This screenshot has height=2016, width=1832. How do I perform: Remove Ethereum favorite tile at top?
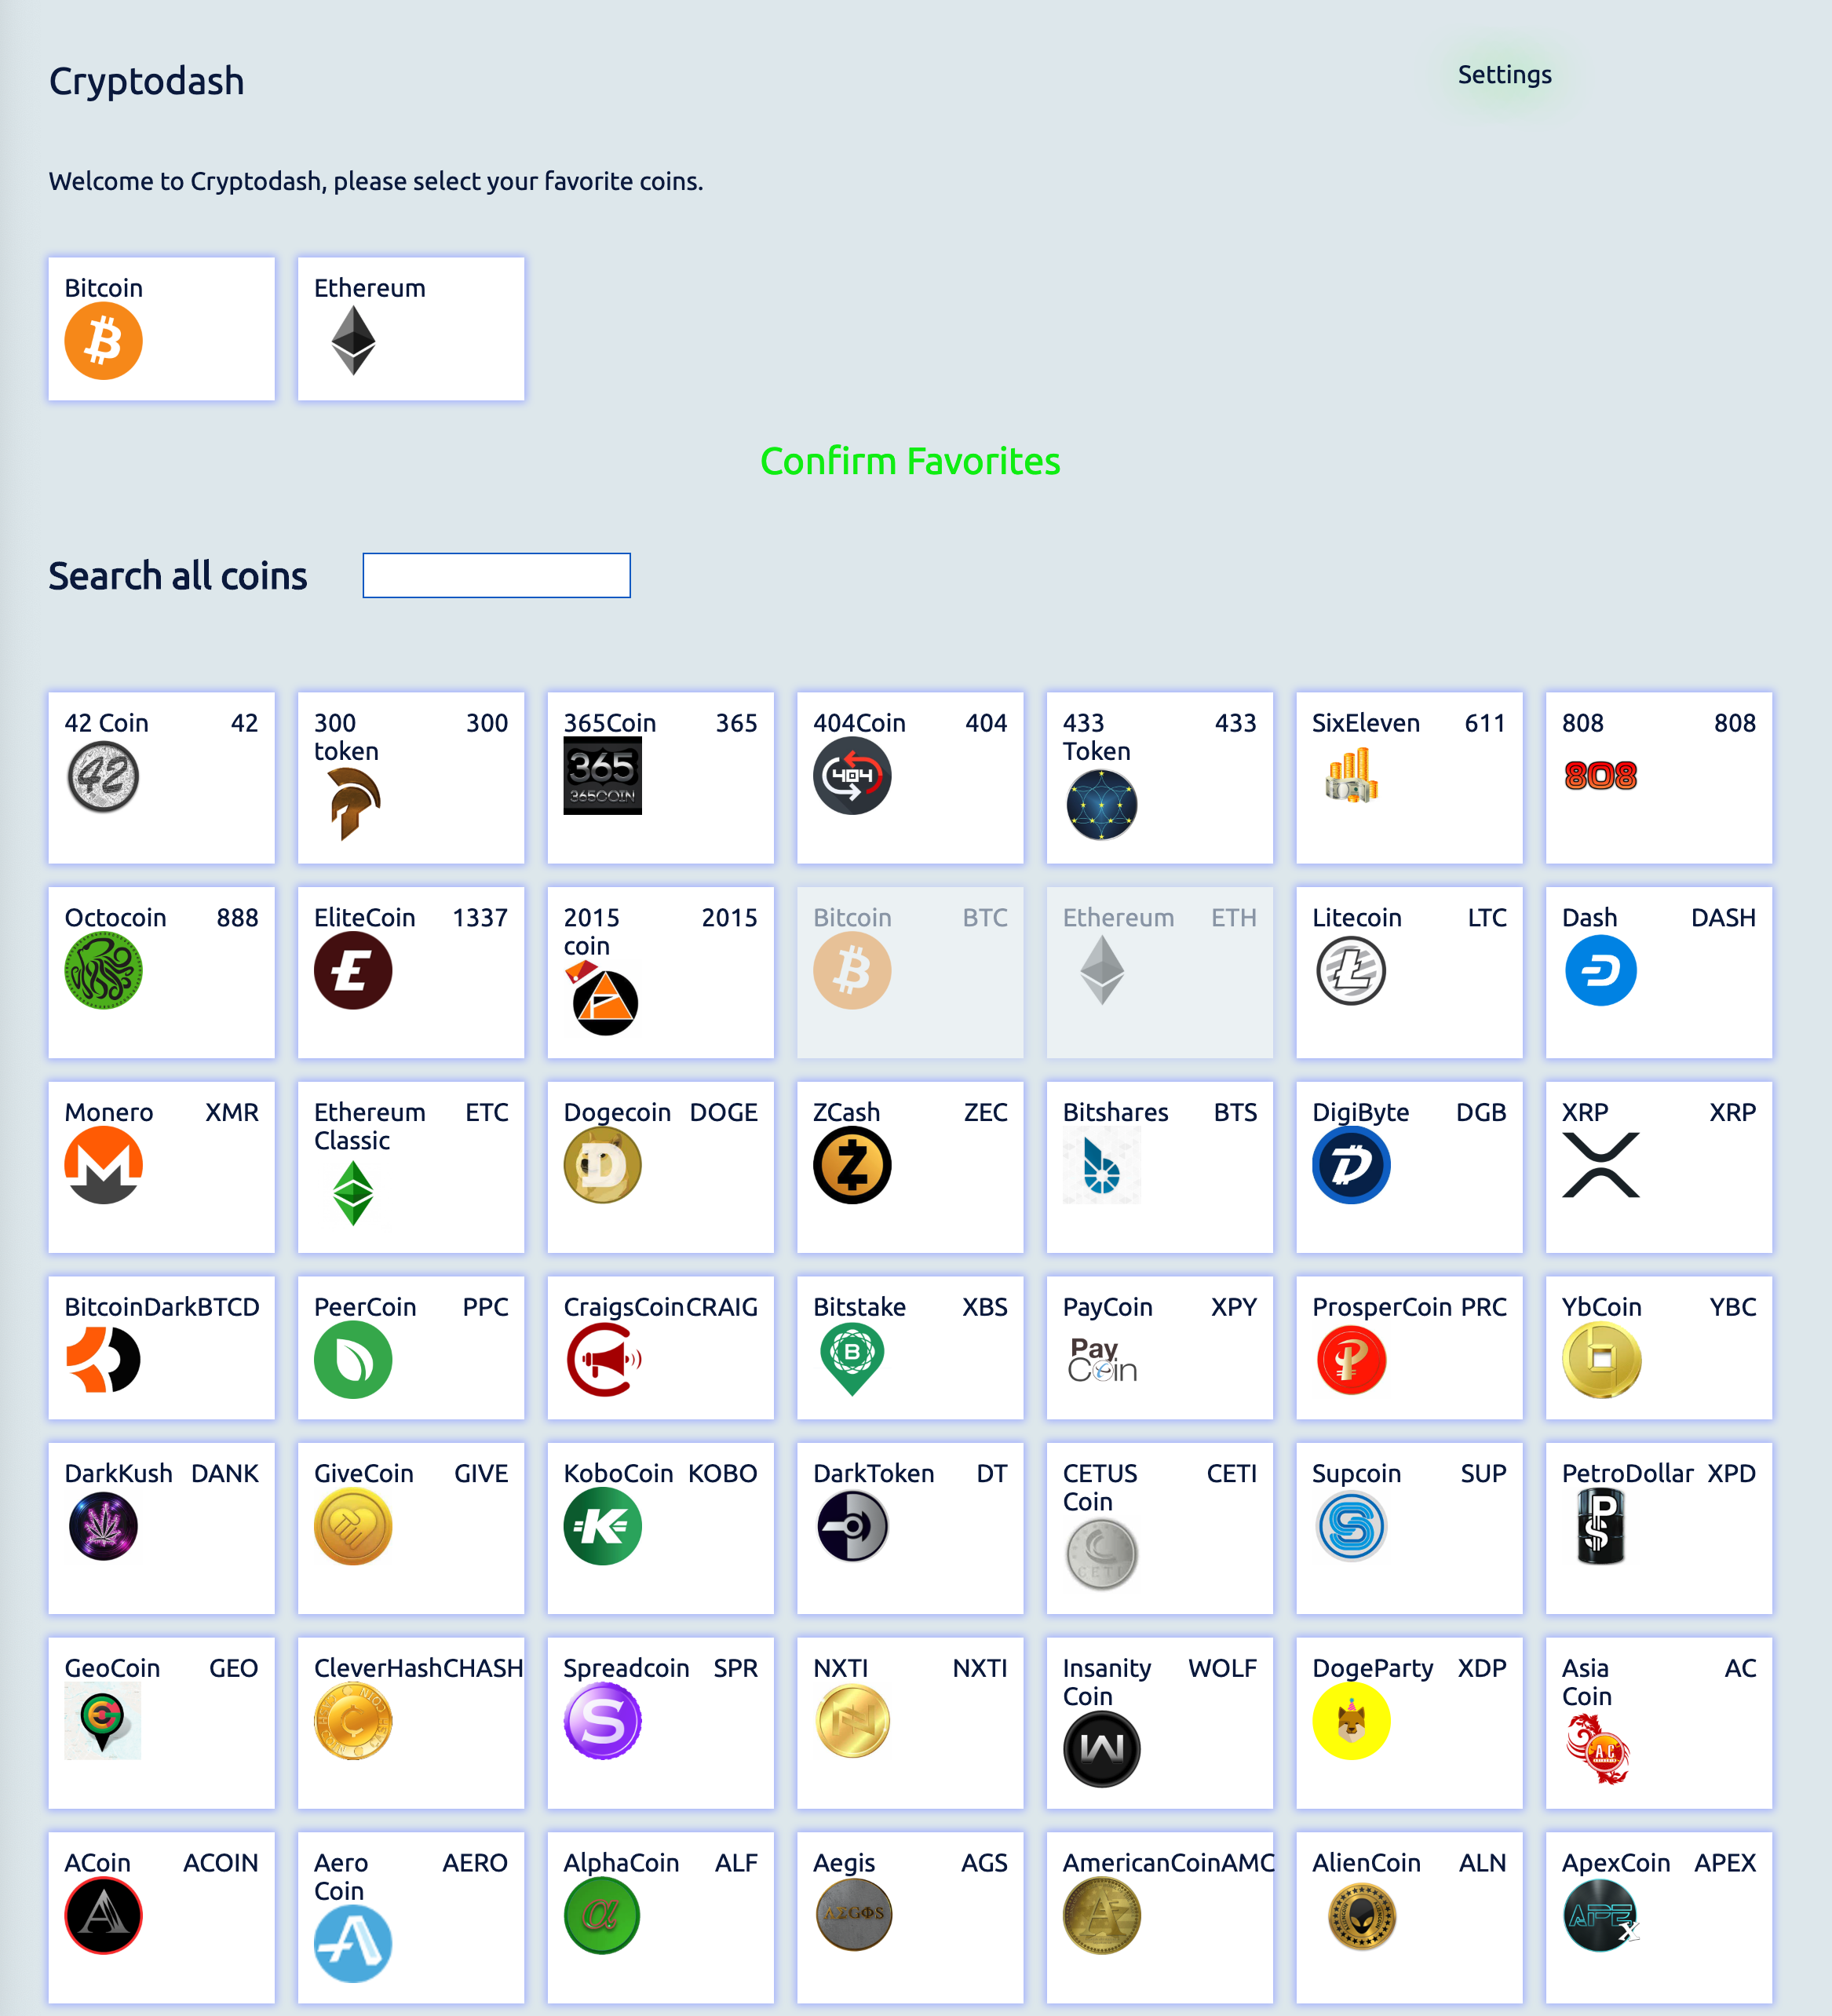click(411, 329)
